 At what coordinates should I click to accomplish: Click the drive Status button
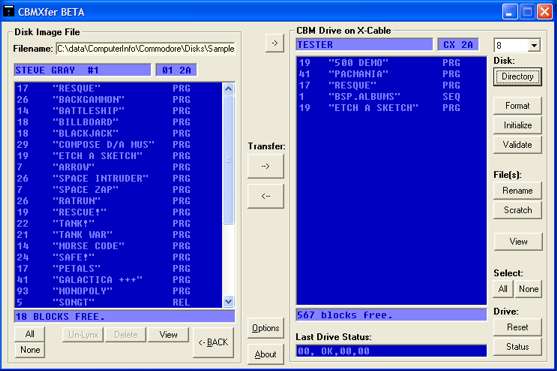pos(517,346)
